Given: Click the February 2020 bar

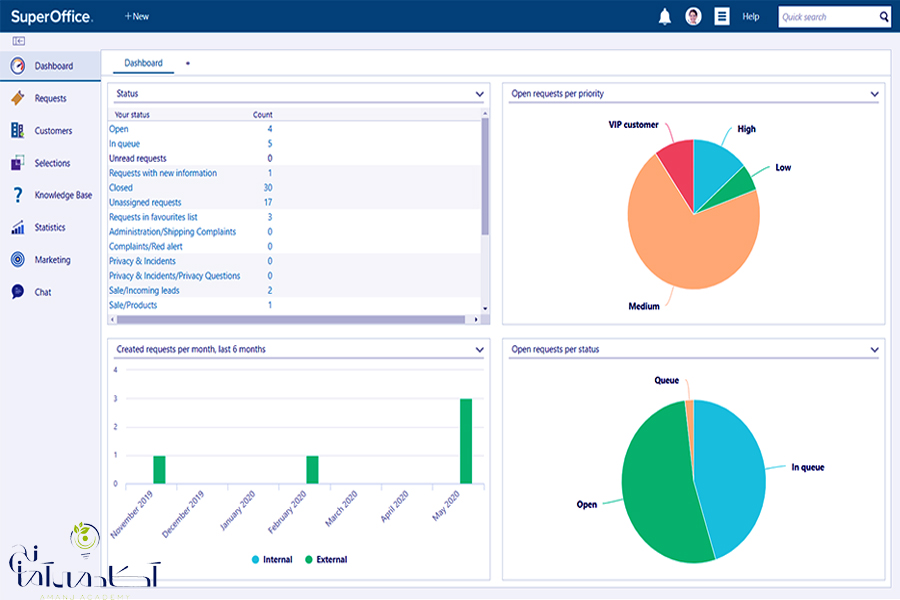Looking at the screenshot, I should coord(312,470).
